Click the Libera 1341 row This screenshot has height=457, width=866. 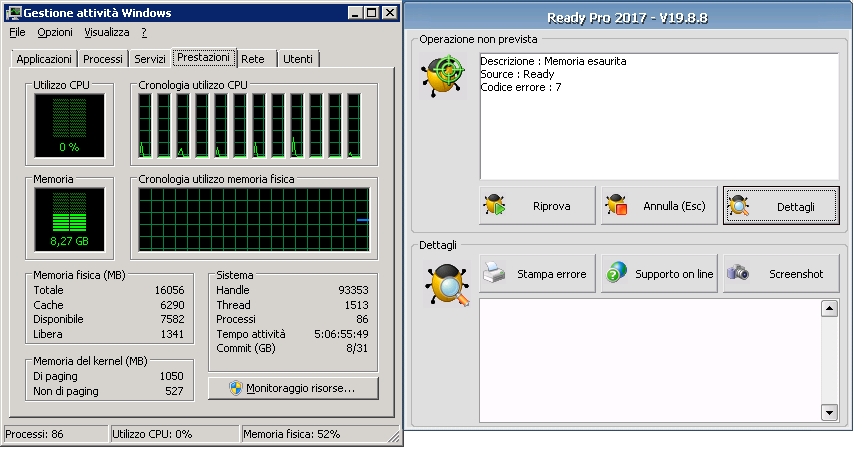(x=108, y=334)
